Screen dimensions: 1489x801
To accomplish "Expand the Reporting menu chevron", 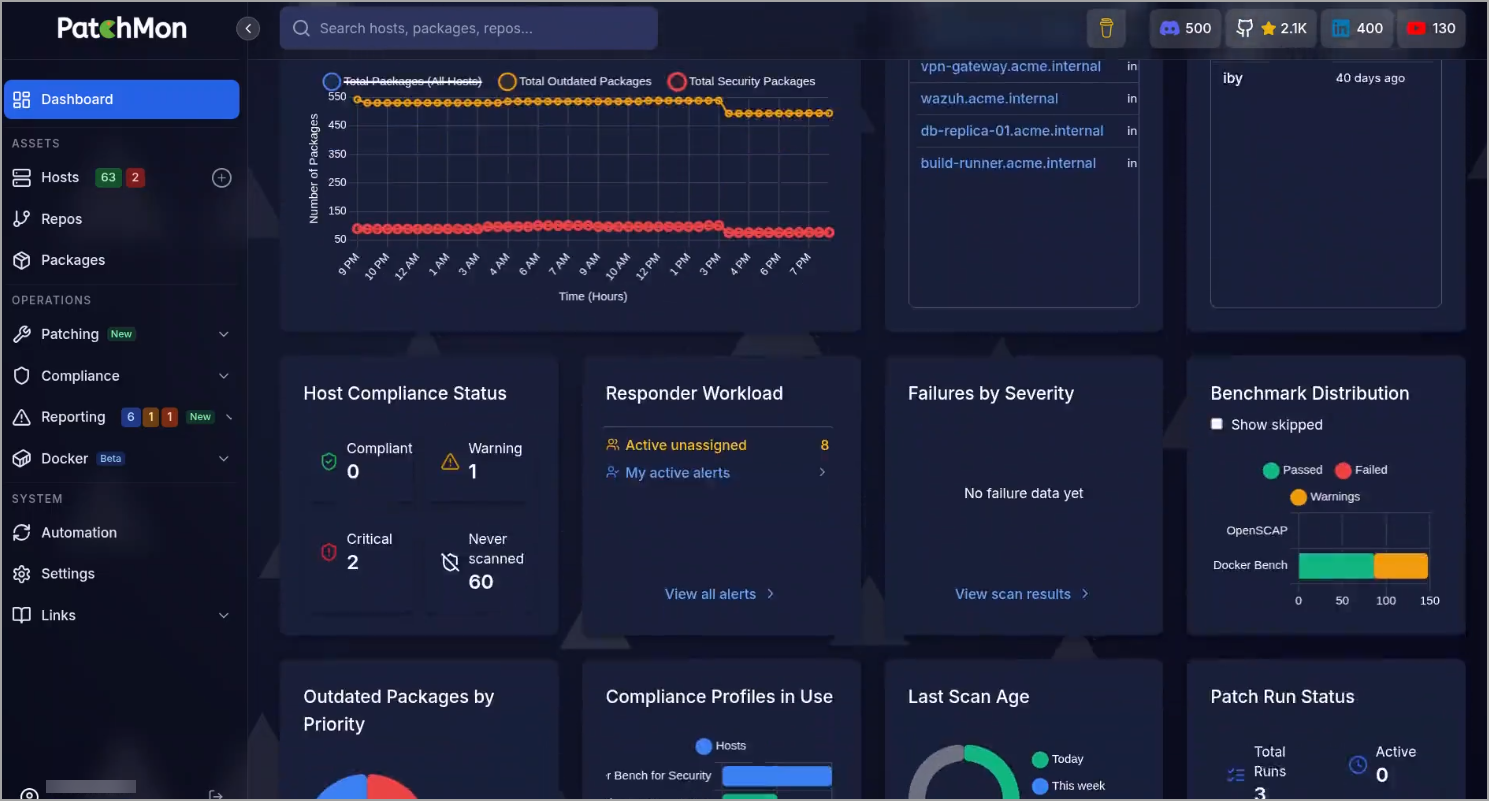I will click(229, 417).
